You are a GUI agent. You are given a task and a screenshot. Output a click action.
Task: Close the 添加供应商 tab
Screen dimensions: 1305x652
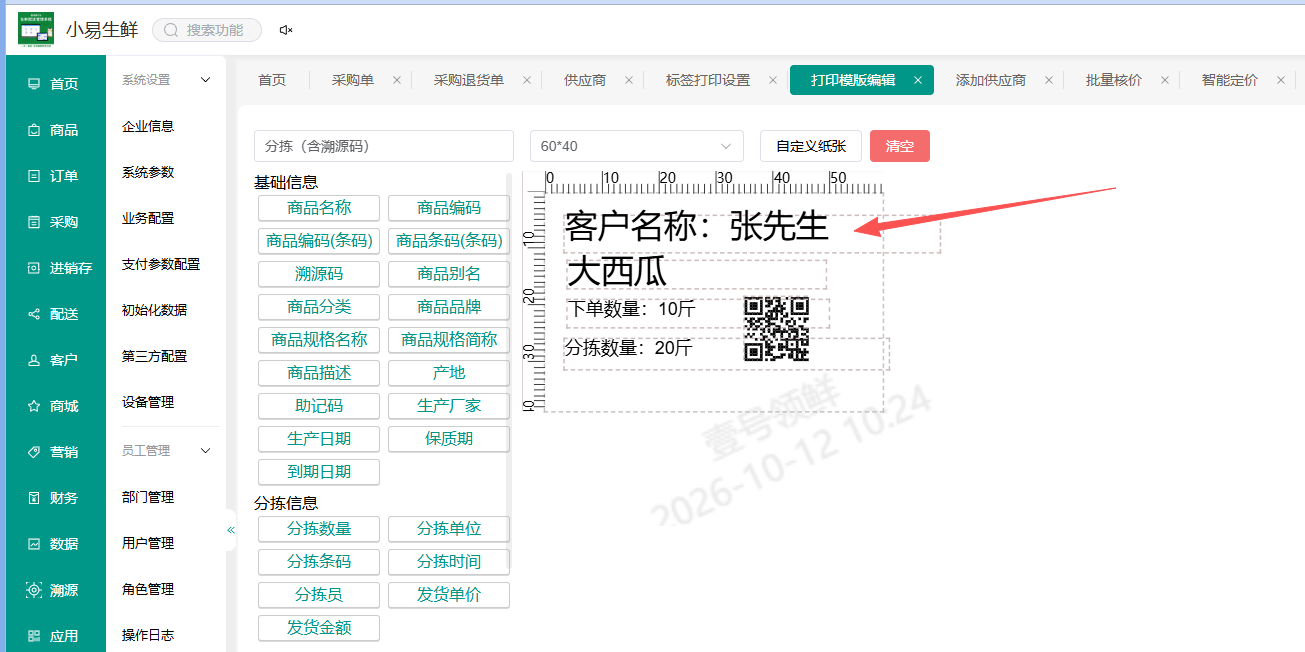1048,80
